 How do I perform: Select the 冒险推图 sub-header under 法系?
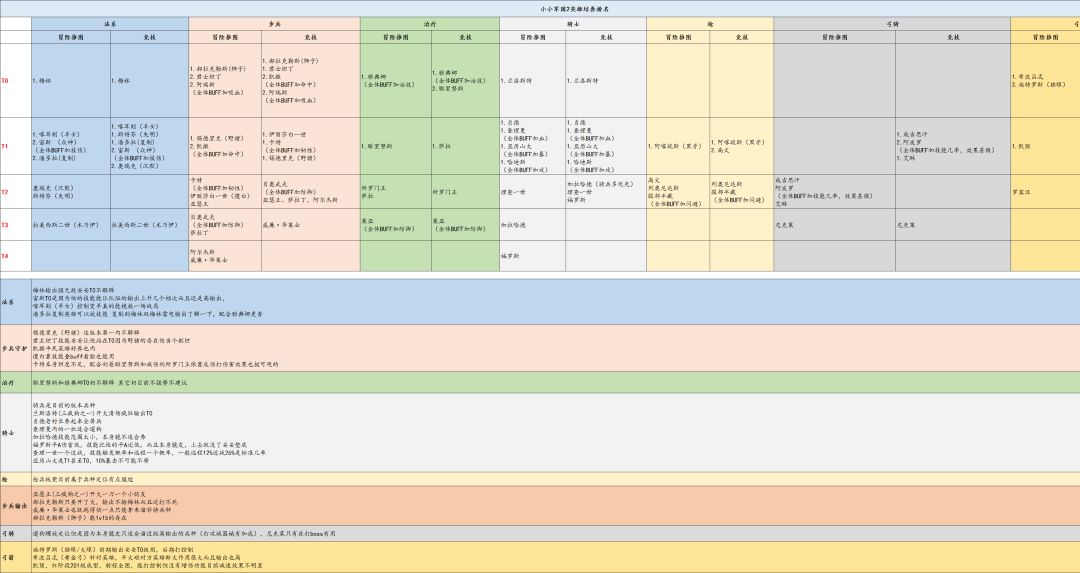[71, 37]
